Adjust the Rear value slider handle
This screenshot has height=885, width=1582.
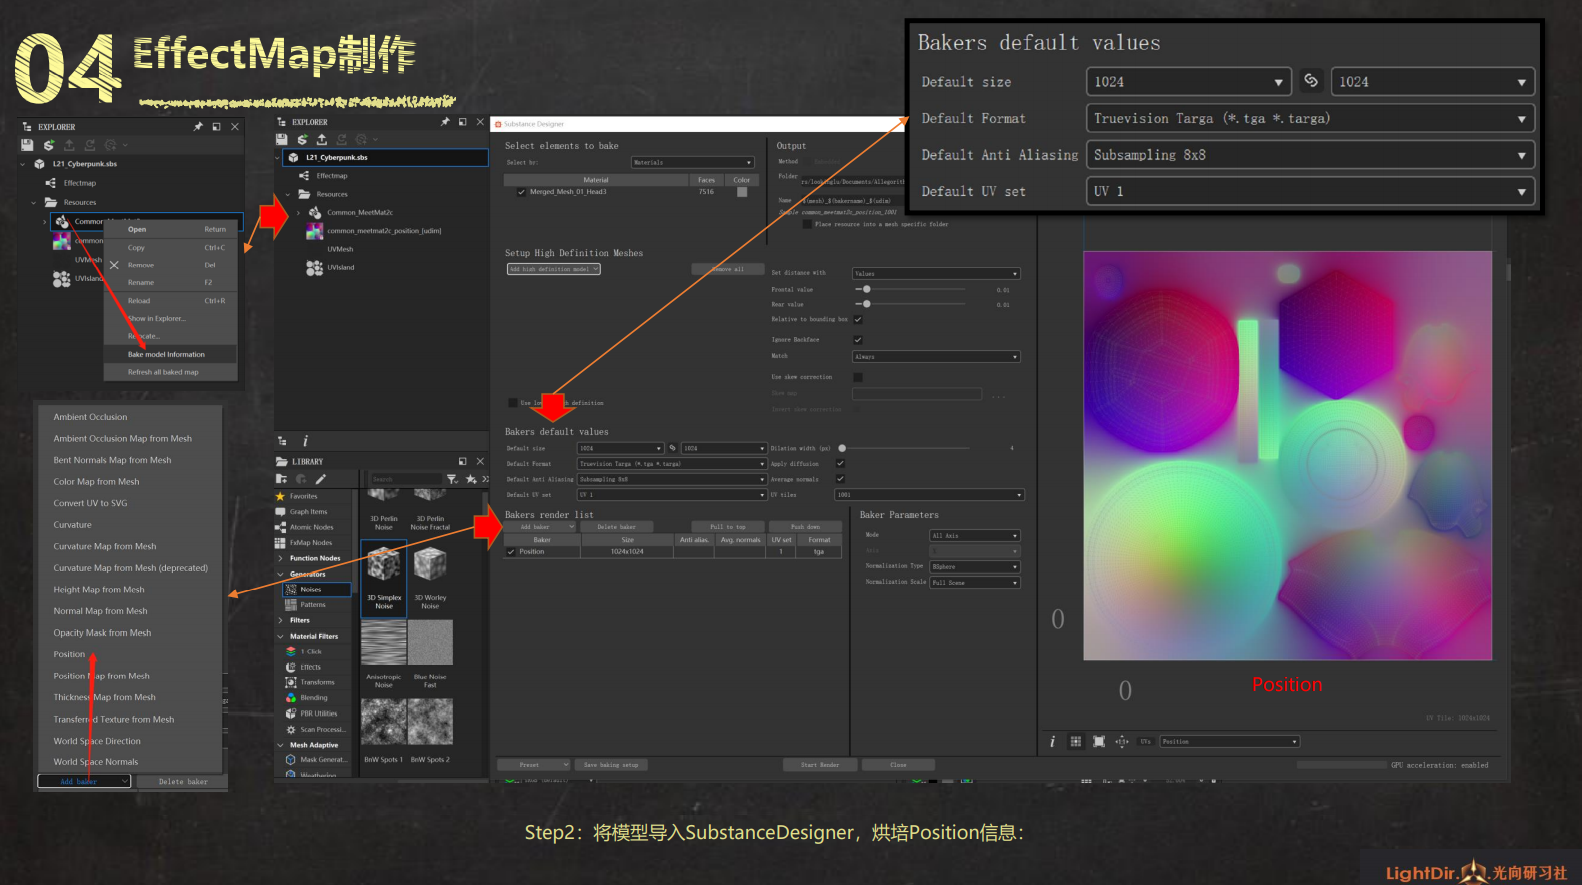point(866,304)
